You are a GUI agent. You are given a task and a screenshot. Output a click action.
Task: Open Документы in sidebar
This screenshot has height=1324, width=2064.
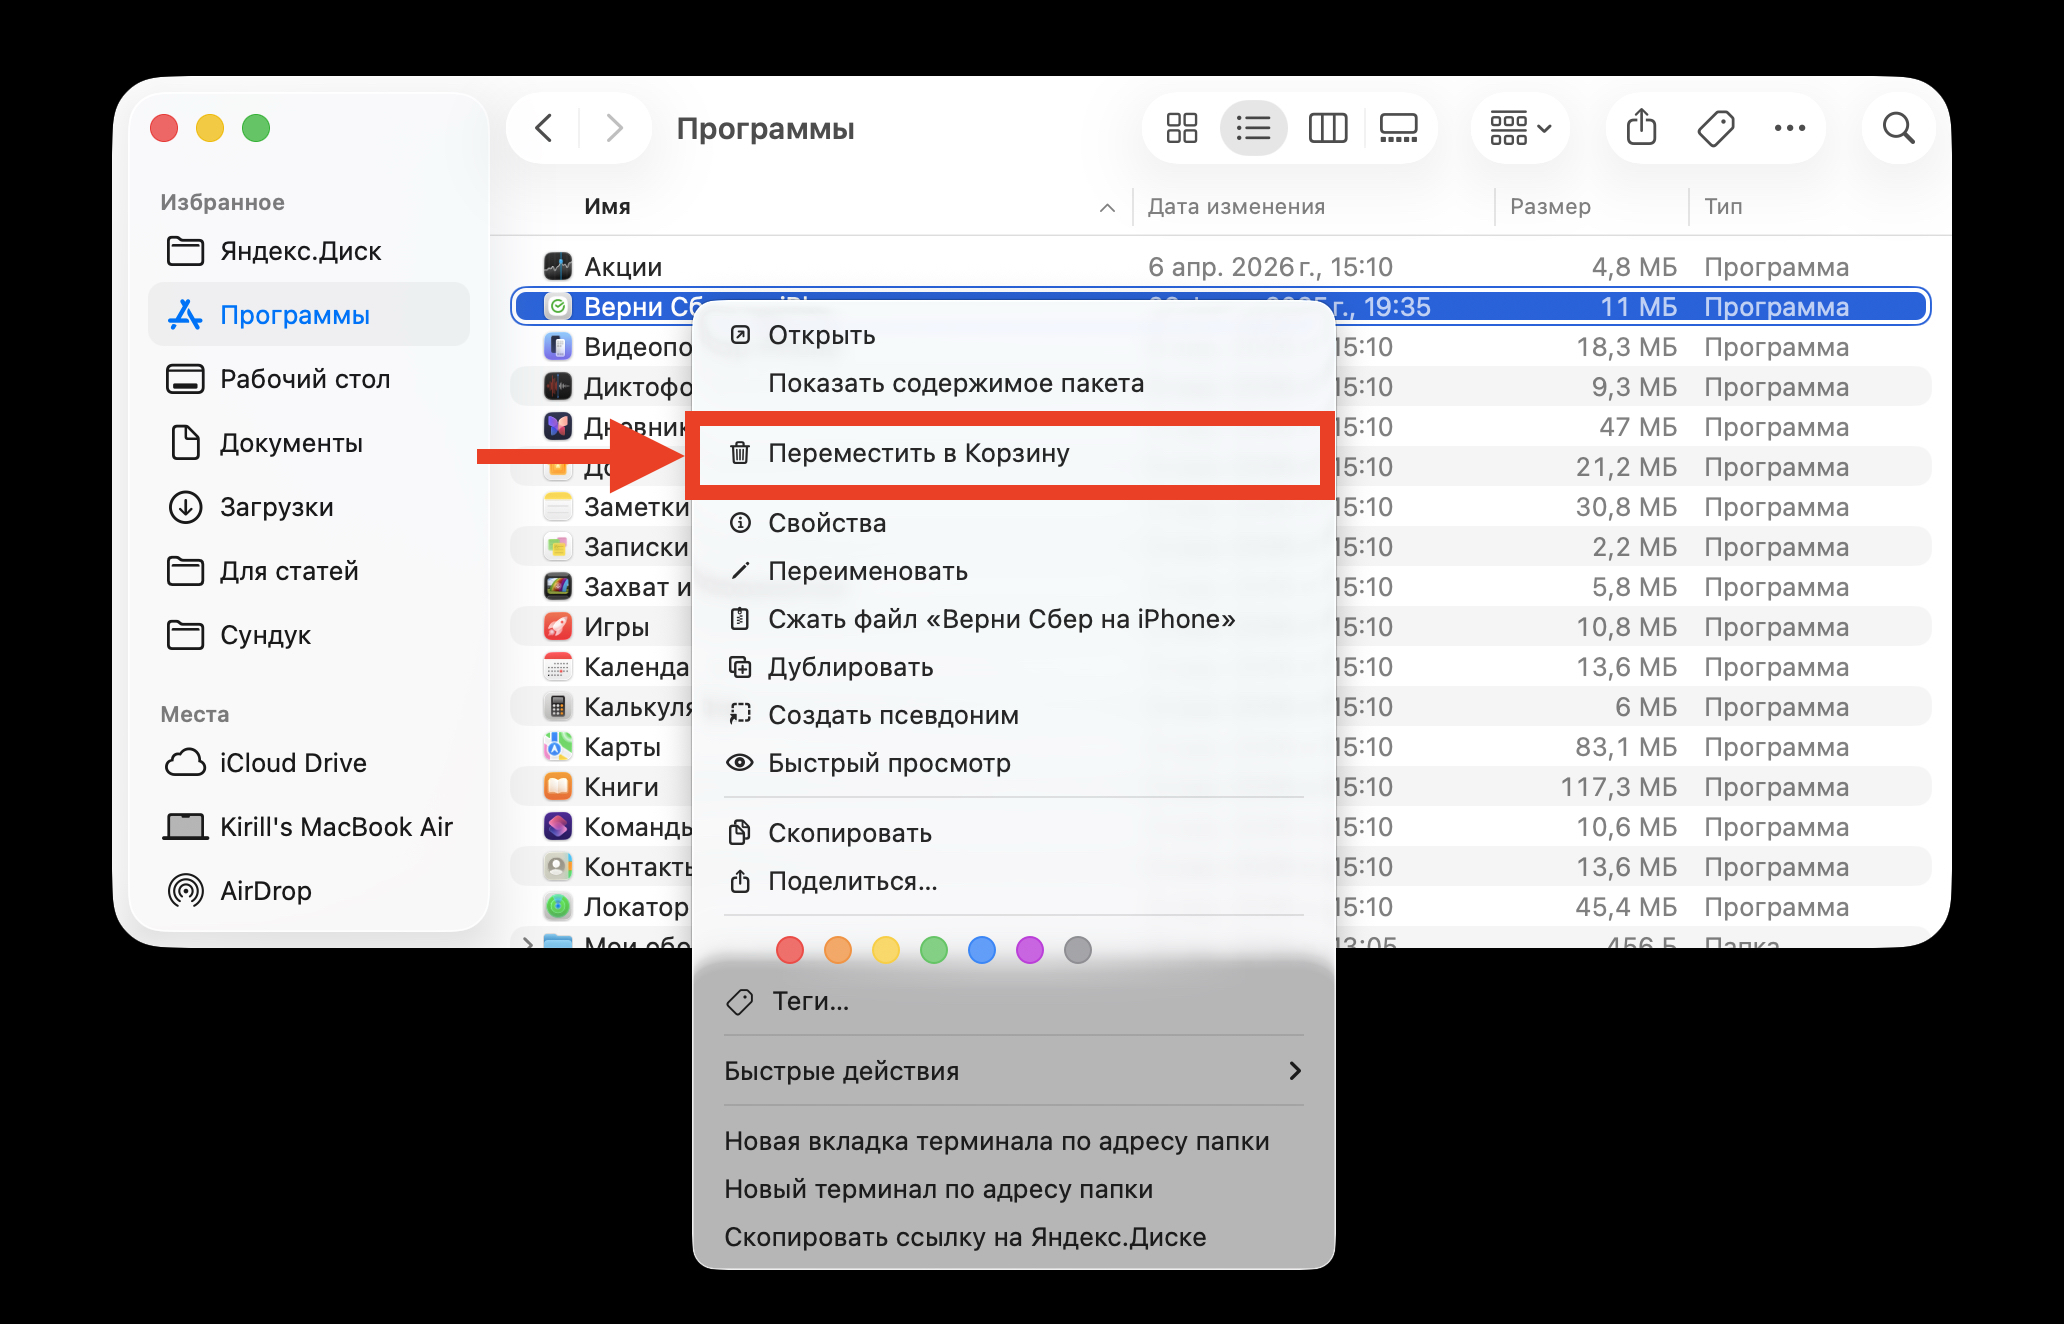[x=309, y=443]
